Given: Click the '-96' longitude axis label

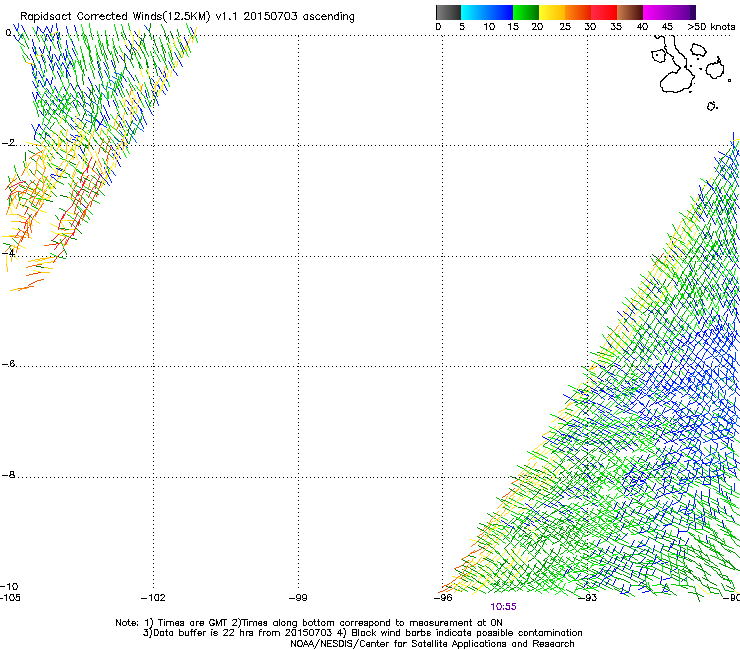Looking at the screenshot, I should pos(443,598).
